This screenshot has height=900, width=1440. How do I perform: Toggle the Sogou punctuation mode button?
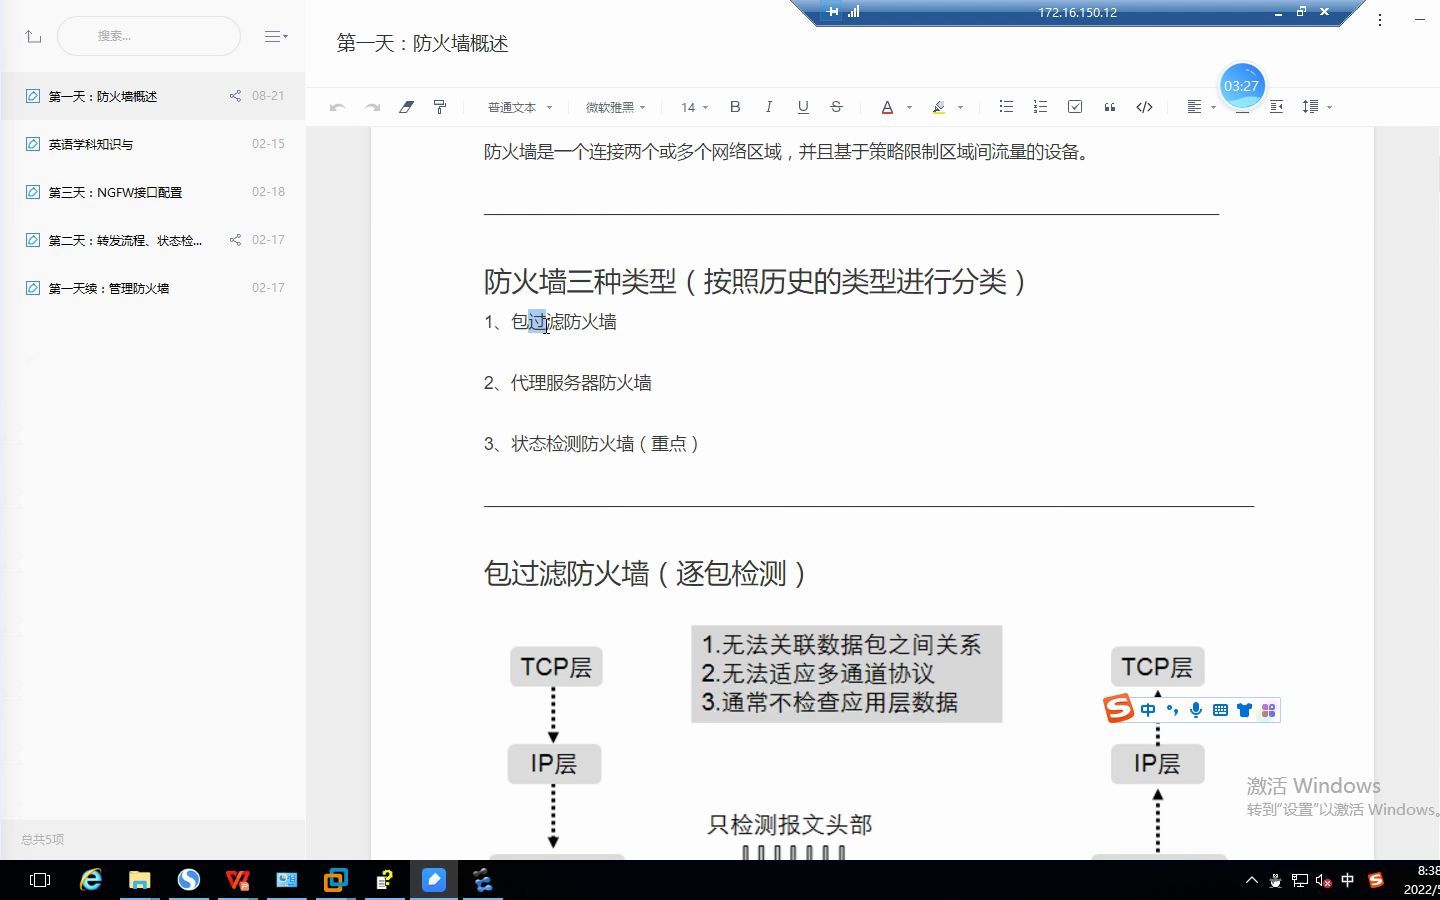click(1172, 710)
